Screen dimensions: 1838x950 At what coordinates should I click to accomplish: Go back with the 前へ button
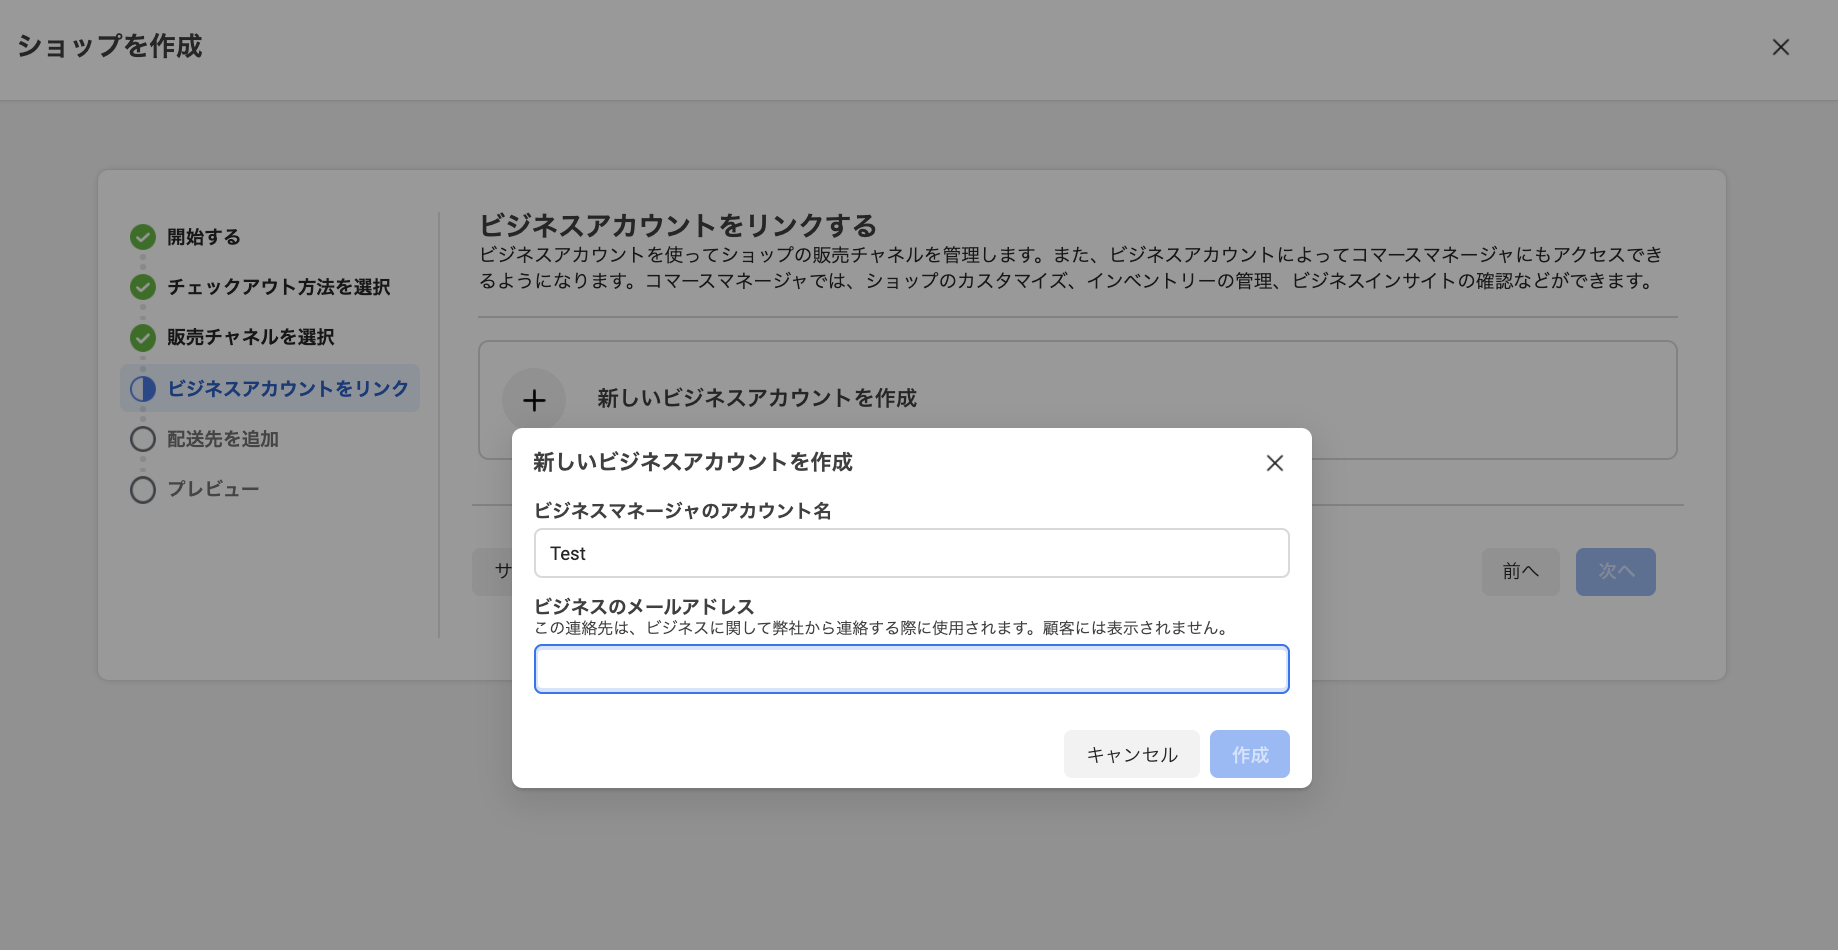[x=1520, y=572]
